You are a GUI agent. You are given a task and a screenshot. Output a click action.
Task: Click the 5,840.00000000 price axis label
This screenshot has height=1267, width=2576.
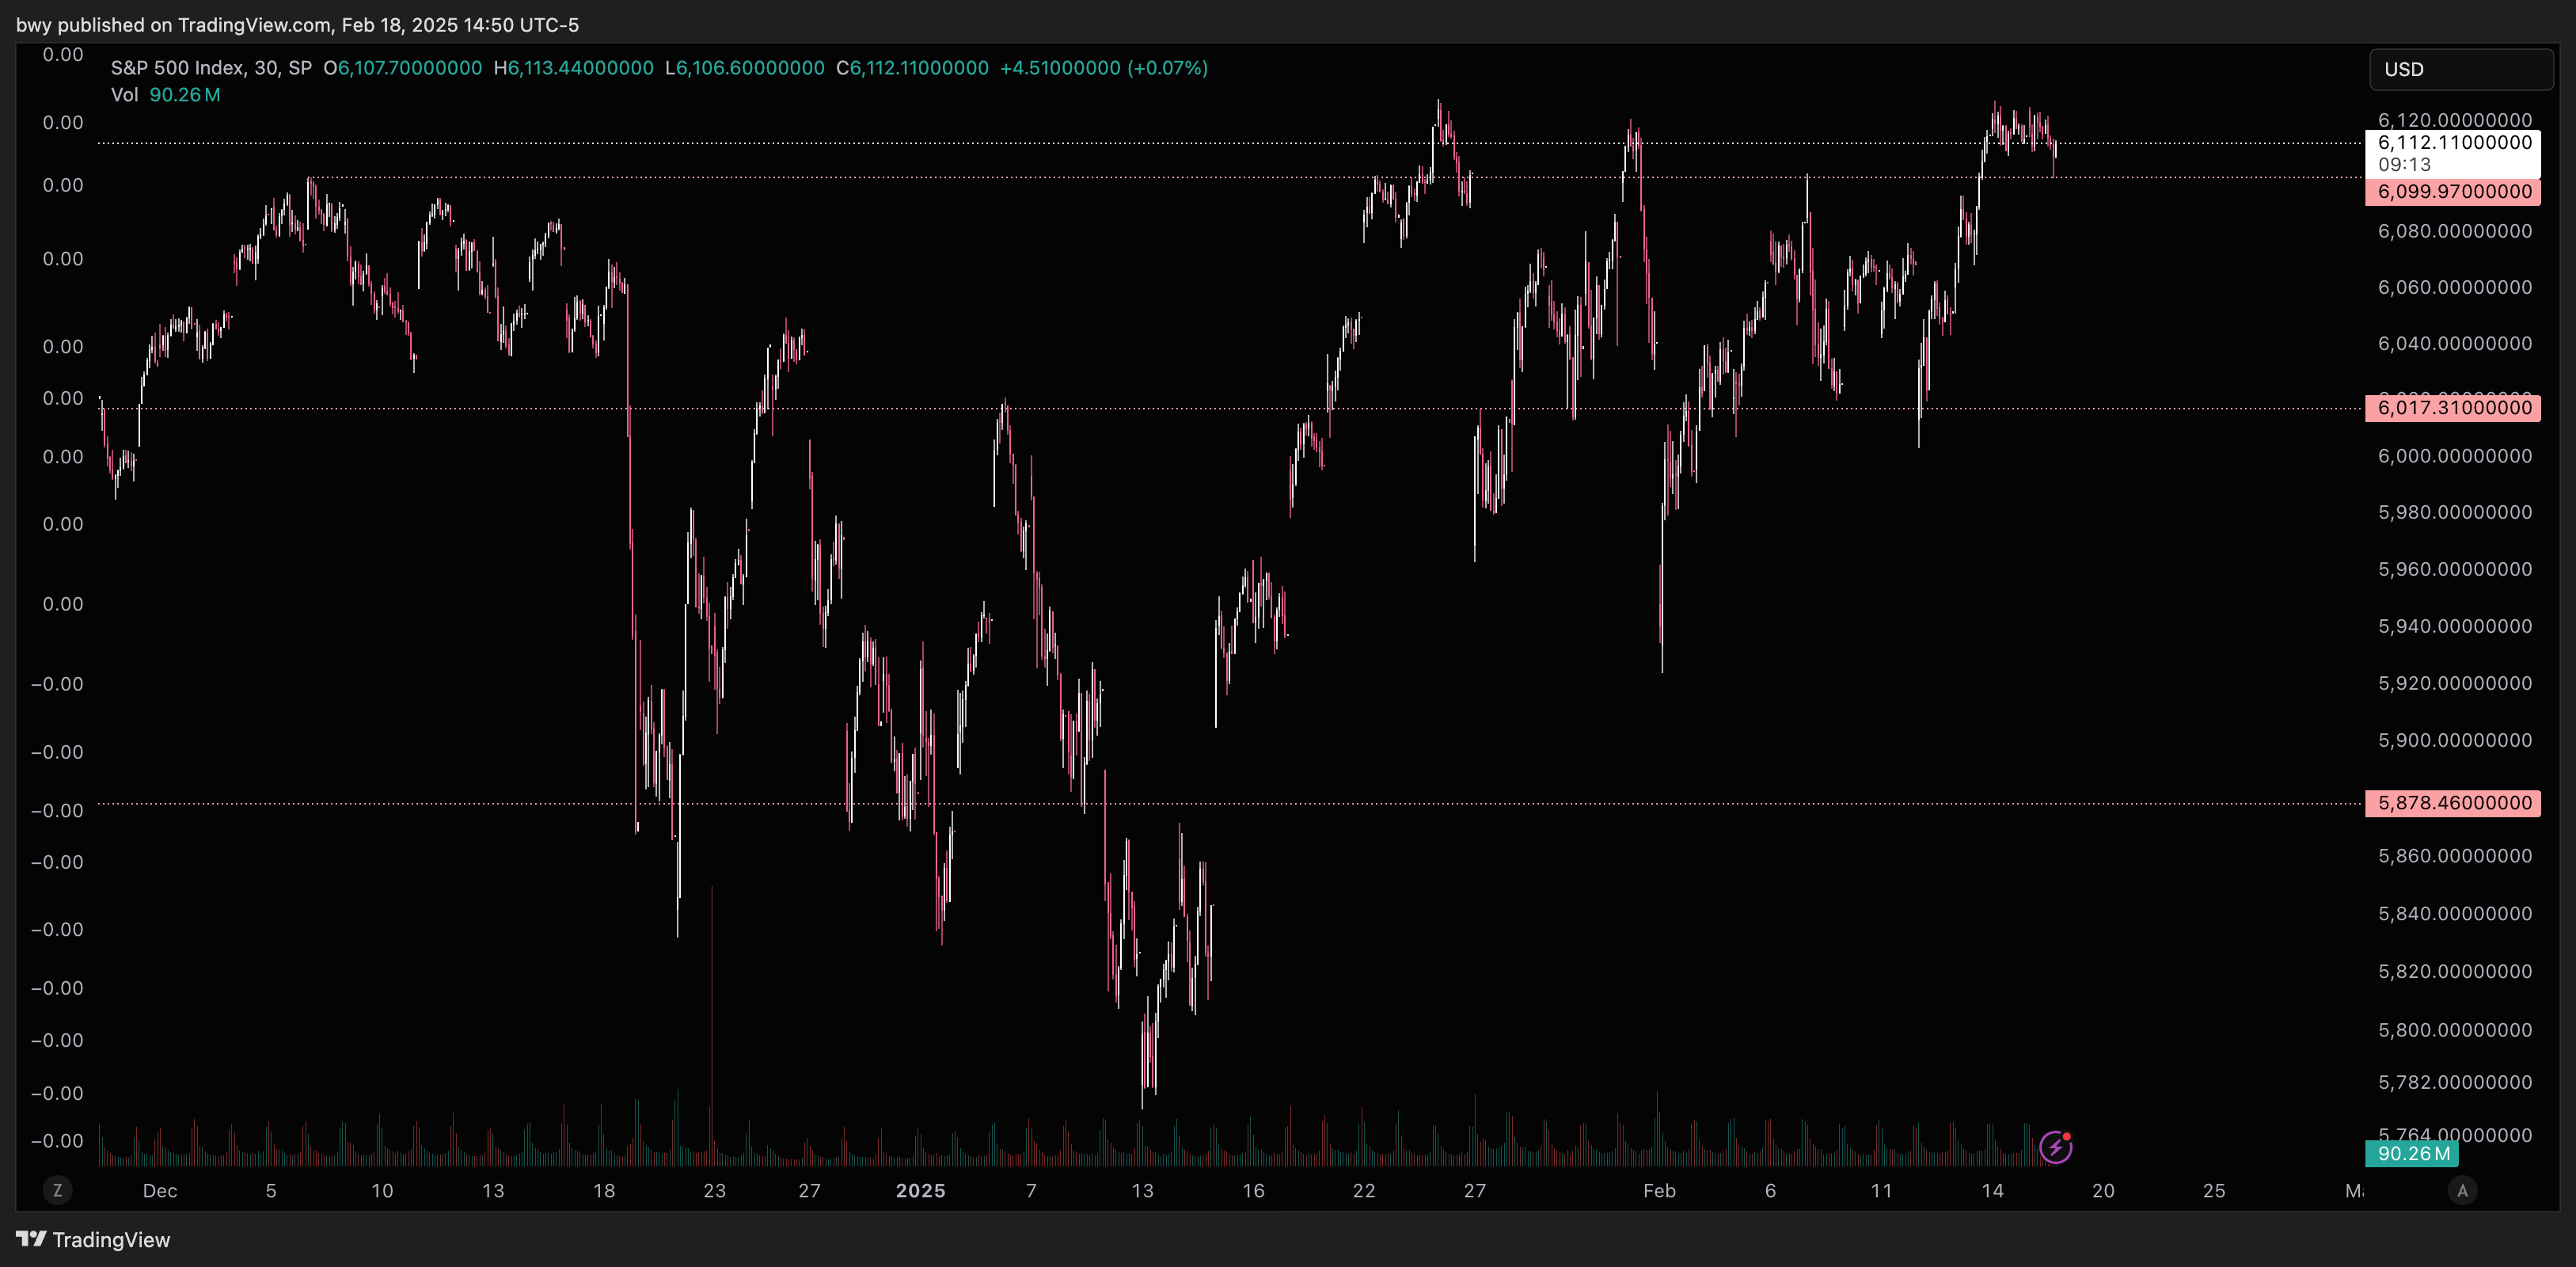pyautogui.click(x=2455, y=914)
